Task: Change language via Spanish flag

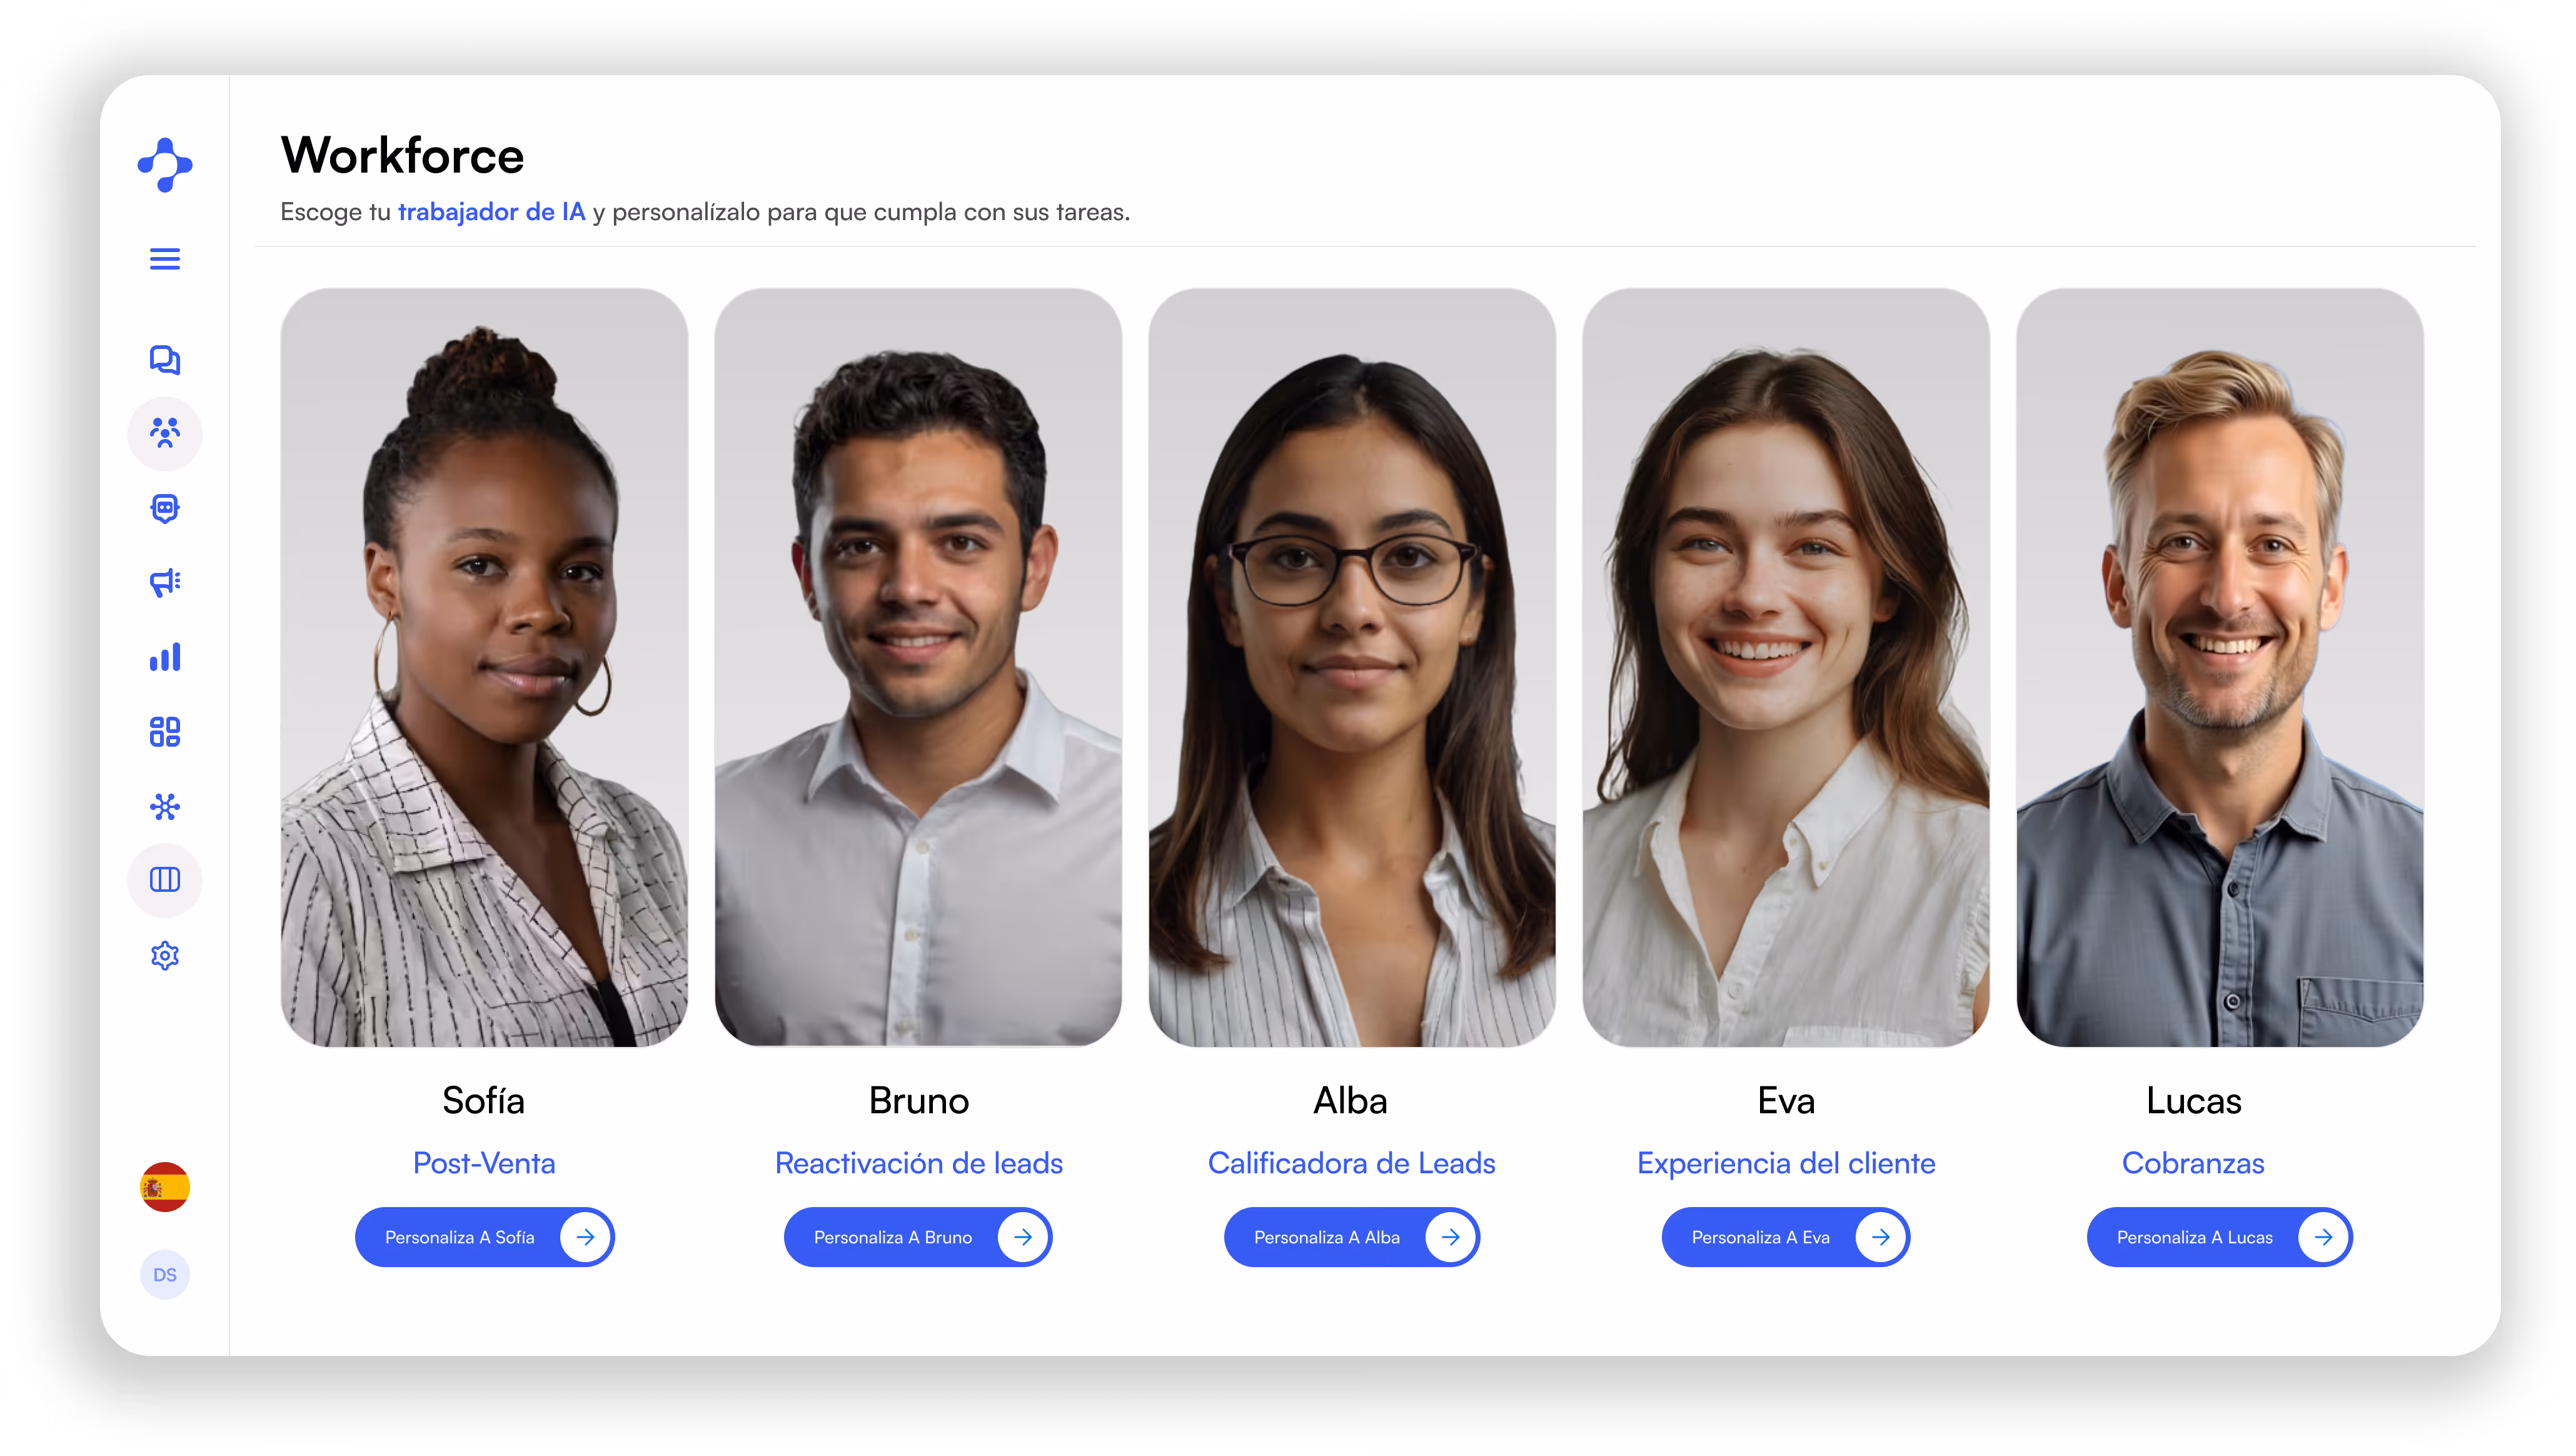Action: (x=165, y=1187)
